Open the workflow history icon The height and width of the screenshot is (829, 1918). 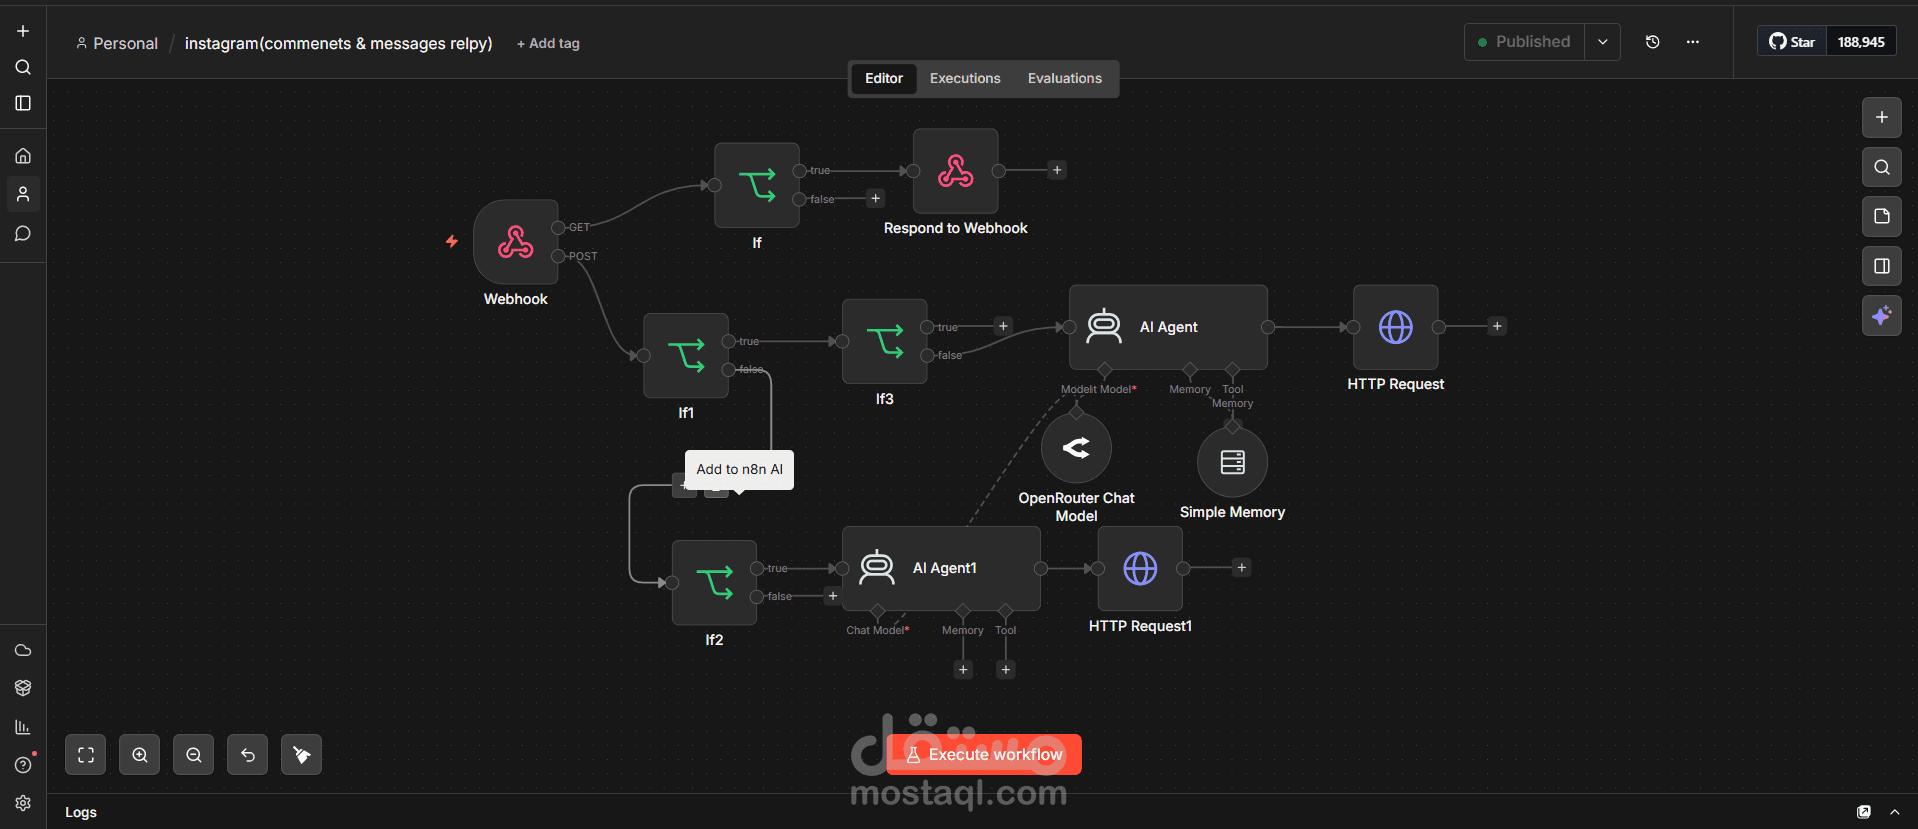1652,42
